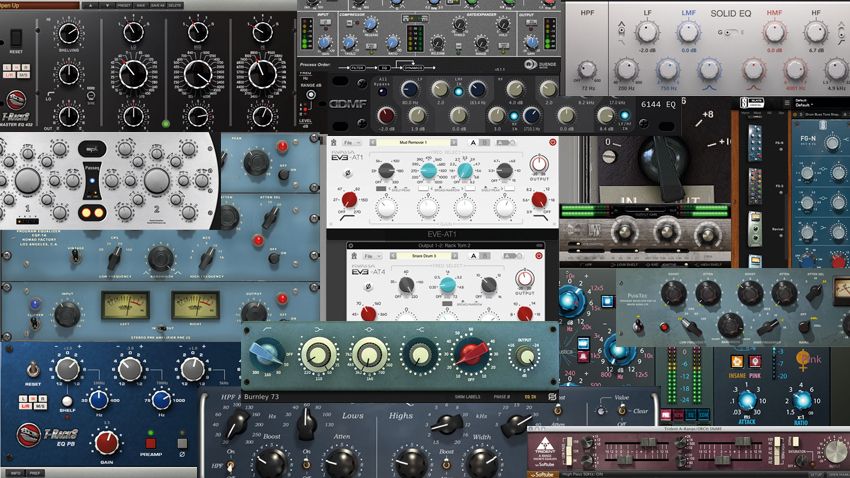Click the RATIO knob on Pink plugin
Viewport: 850px width, 478px height.
tap(803, 401)
